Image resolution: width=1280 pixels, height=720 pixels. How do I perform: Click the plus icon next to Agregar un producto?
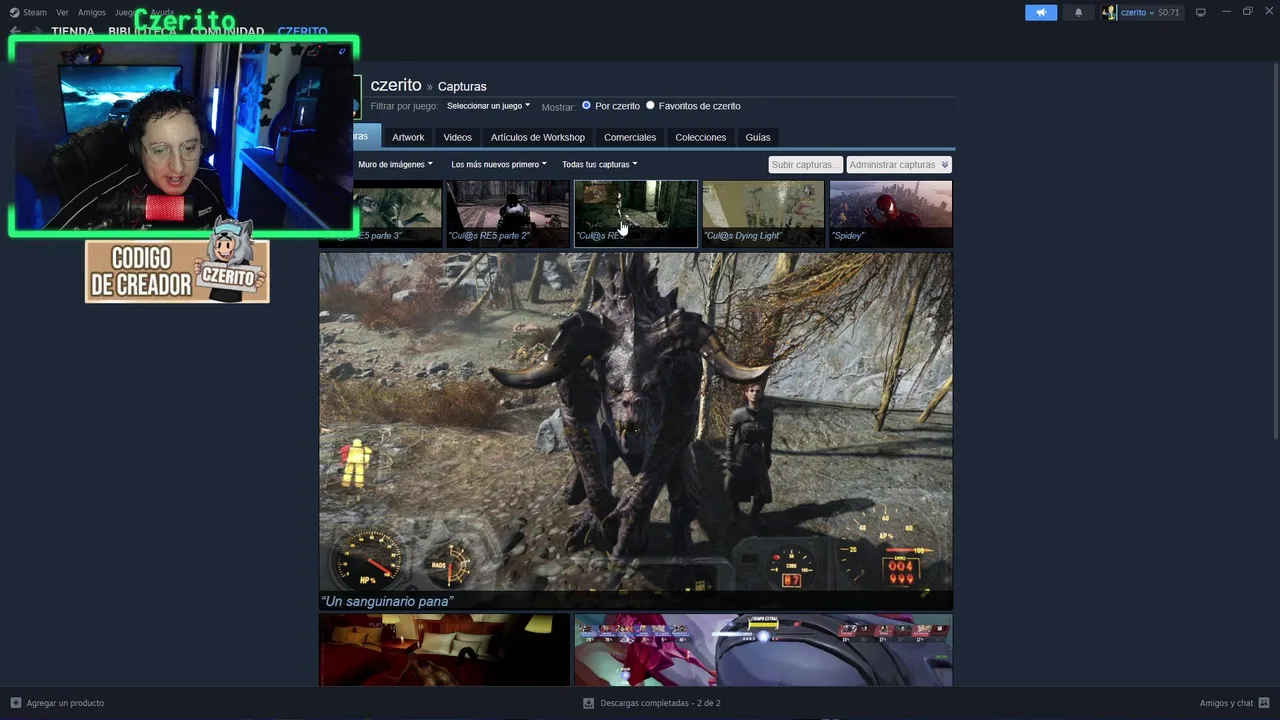click(15, 703)
